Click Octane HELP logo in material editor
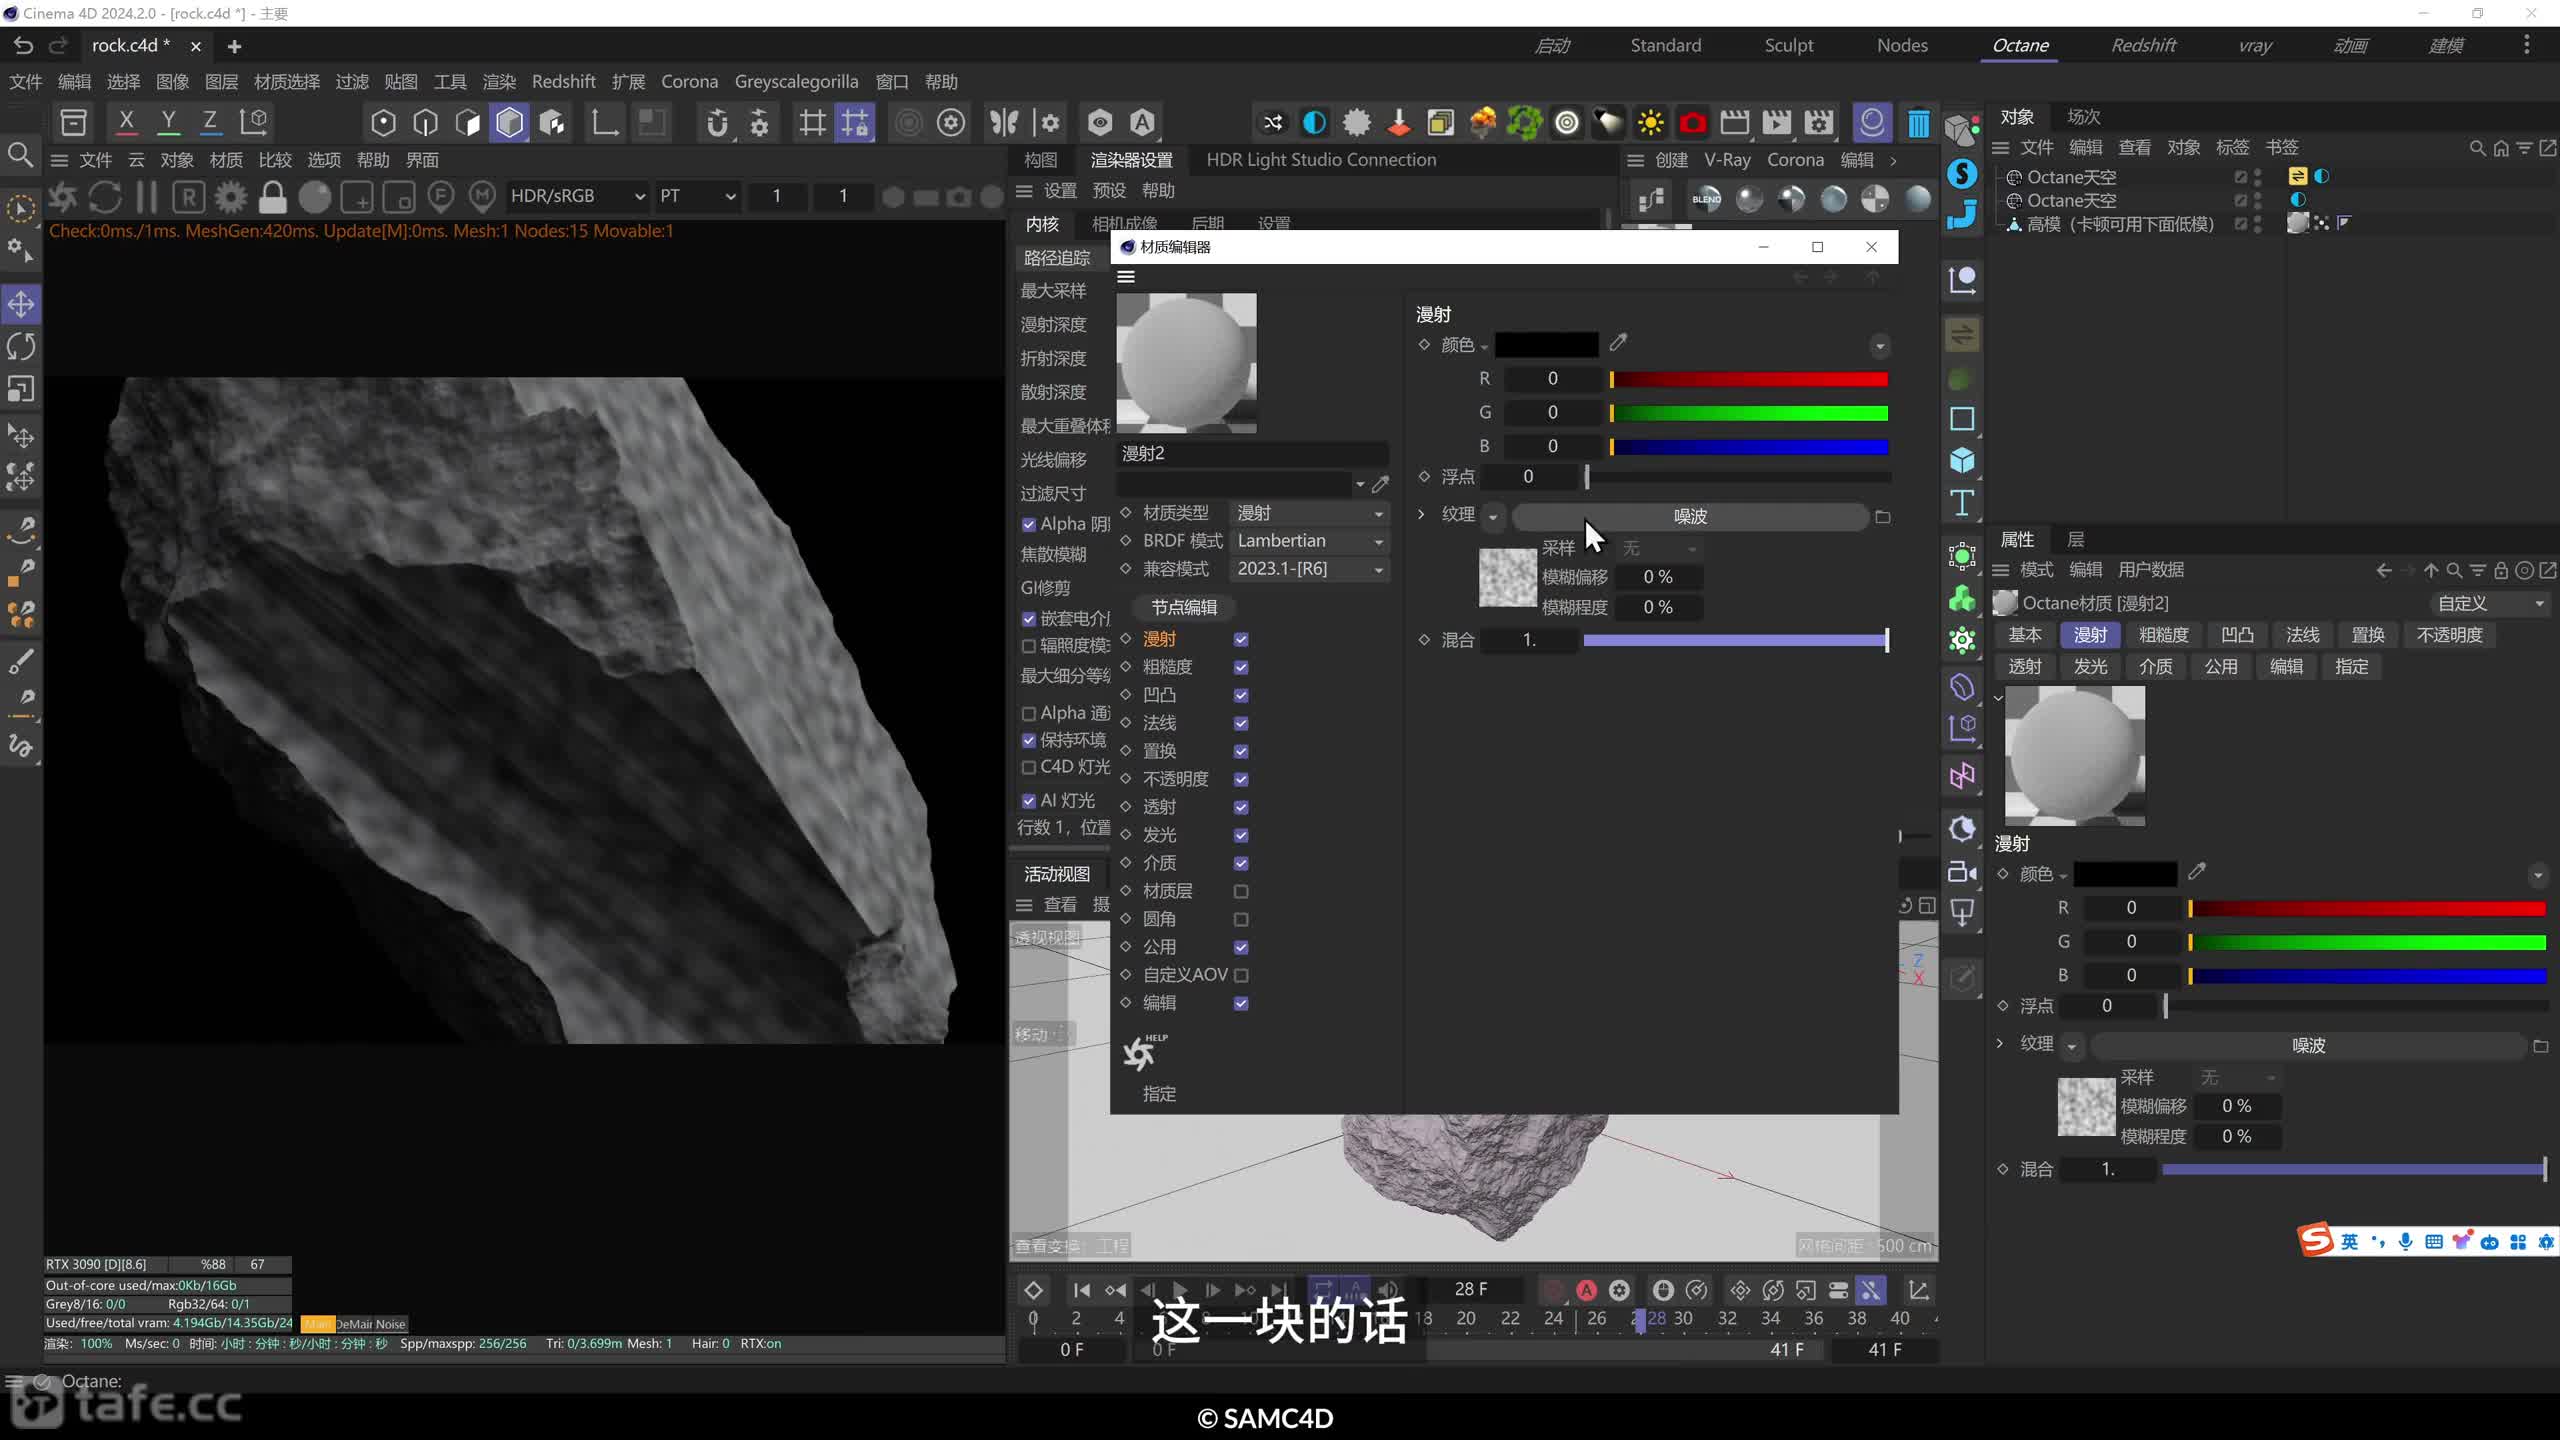The height and width of the screenshot is (1440, 2560). click(x=1144, y=1052)
